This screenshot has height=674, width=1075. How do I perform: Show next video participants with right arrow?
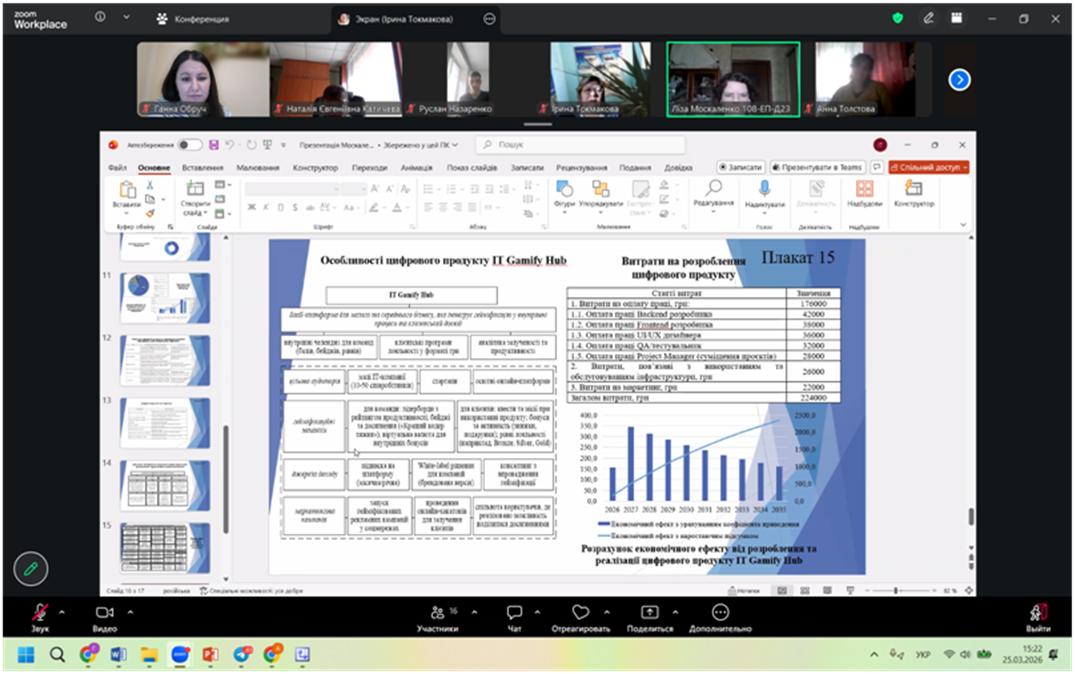coord(959,79)
